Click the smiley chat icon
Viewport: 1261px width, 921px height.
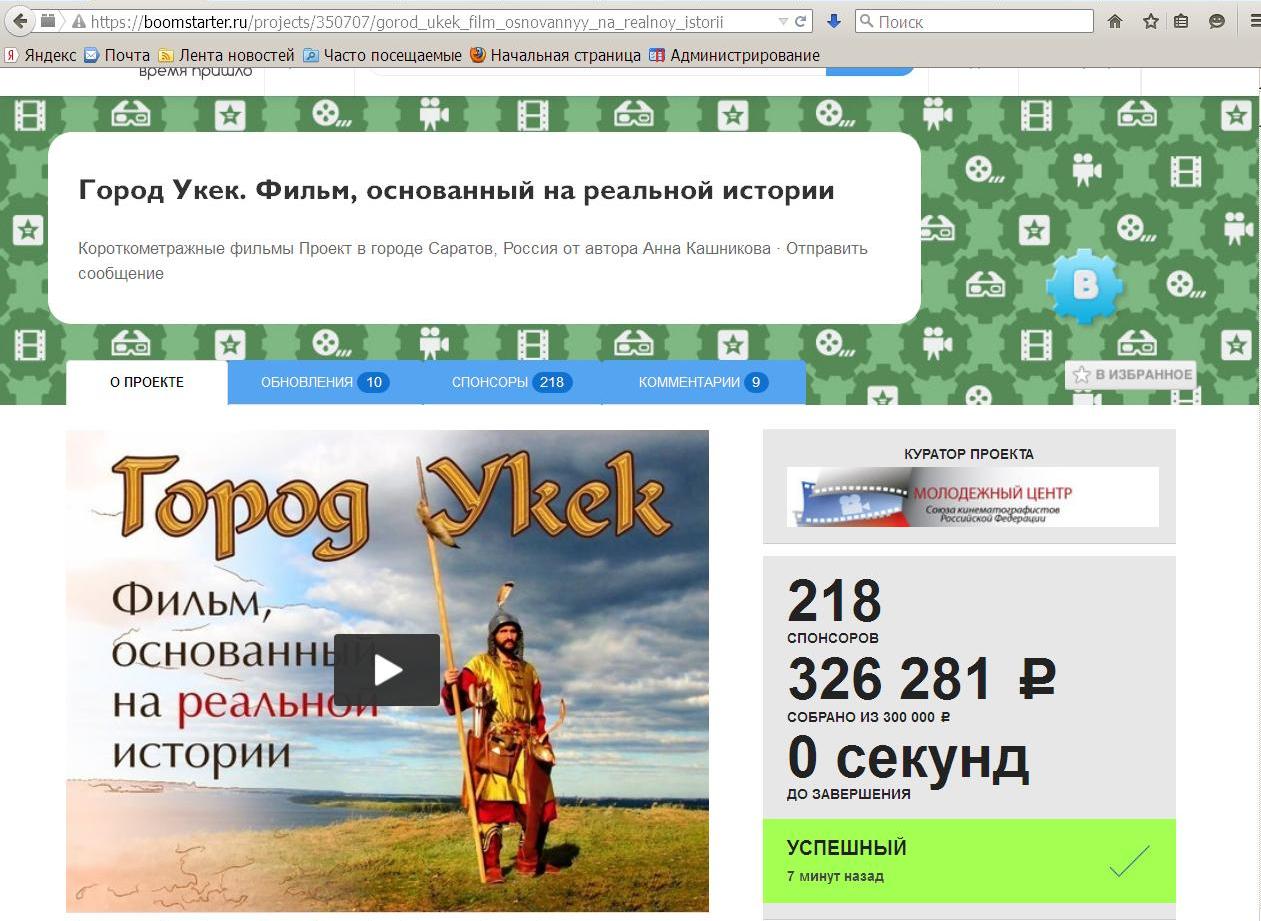1217,21
